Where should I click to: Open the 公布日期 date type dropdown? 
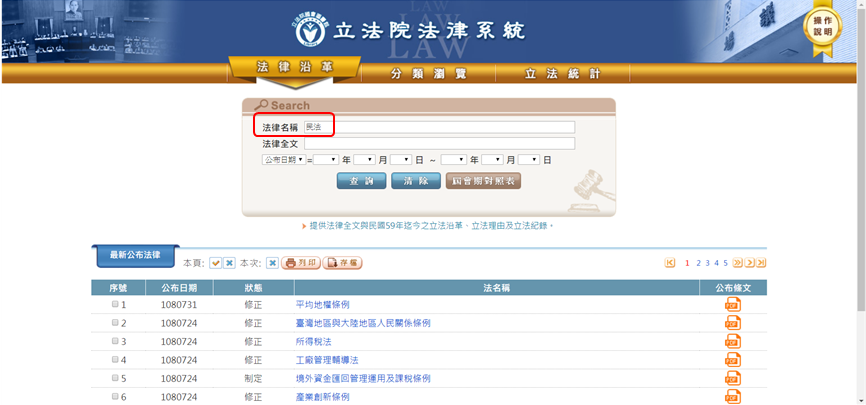(283, 159)
